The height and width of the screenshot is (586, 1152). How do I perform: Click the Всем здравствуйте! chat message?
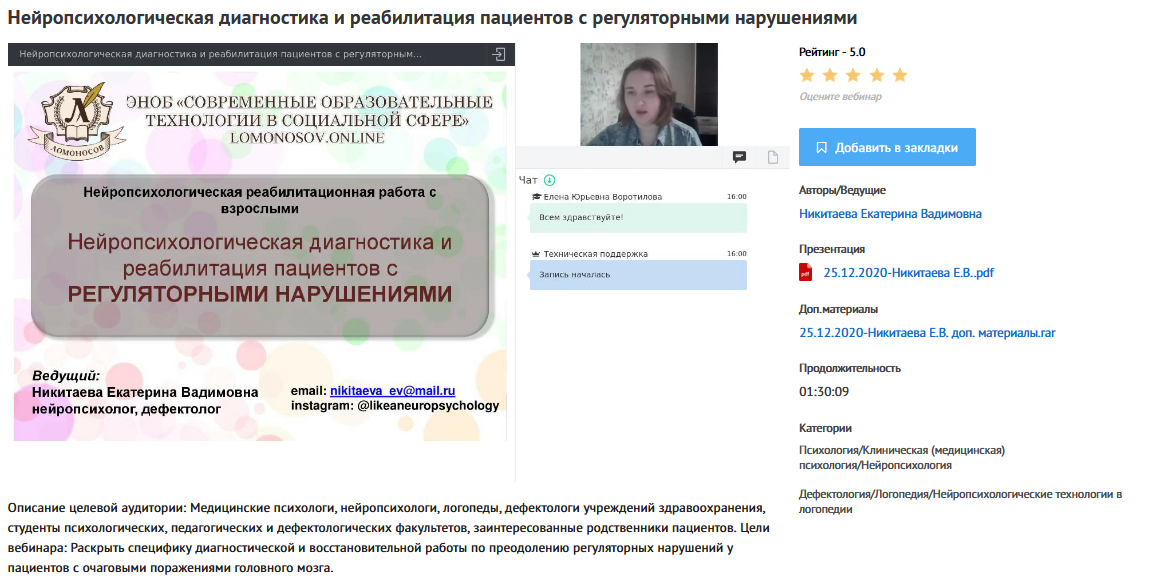(x=638, y=217)
